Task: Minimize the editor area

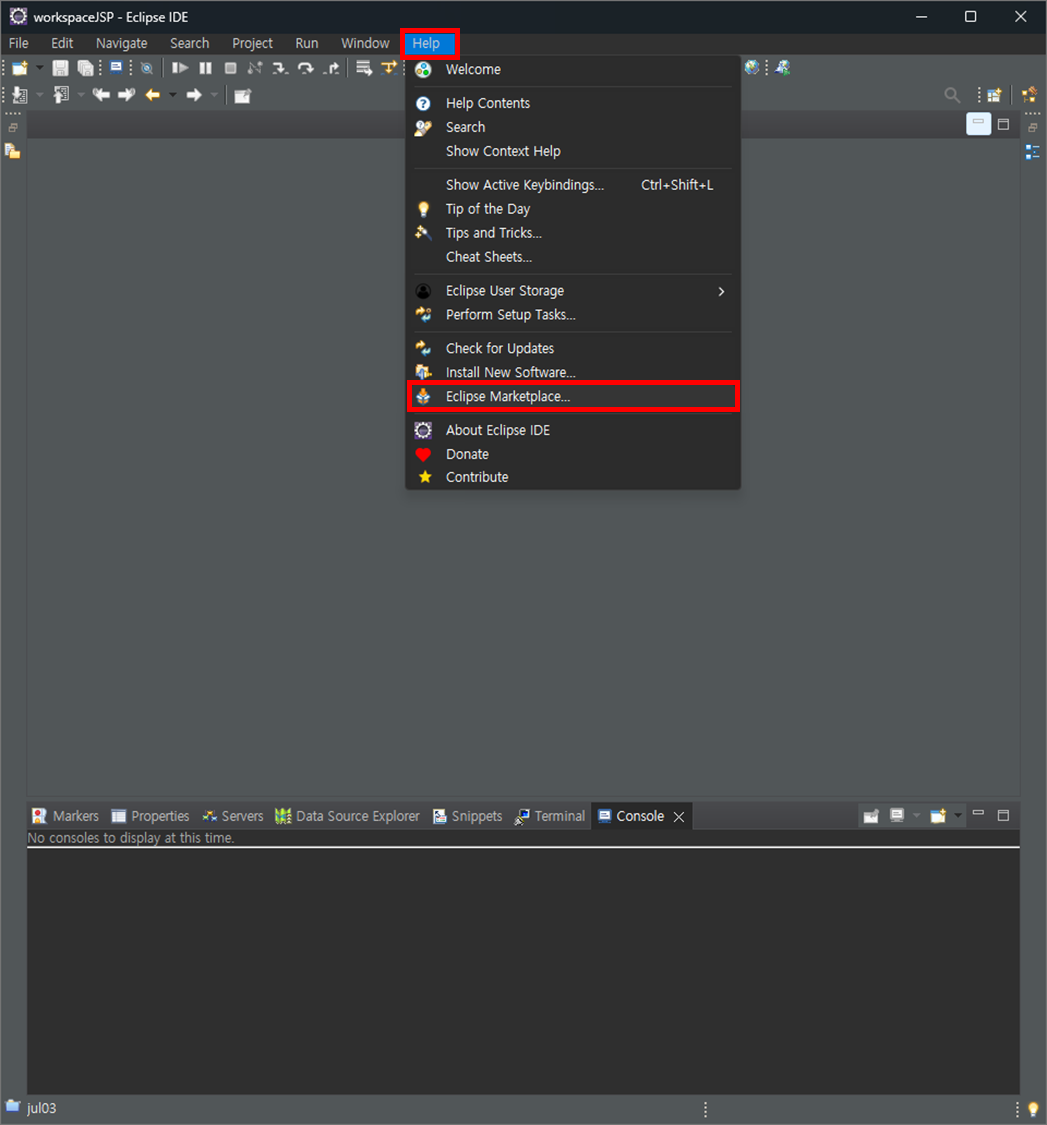Action: (x=978, y=123)
